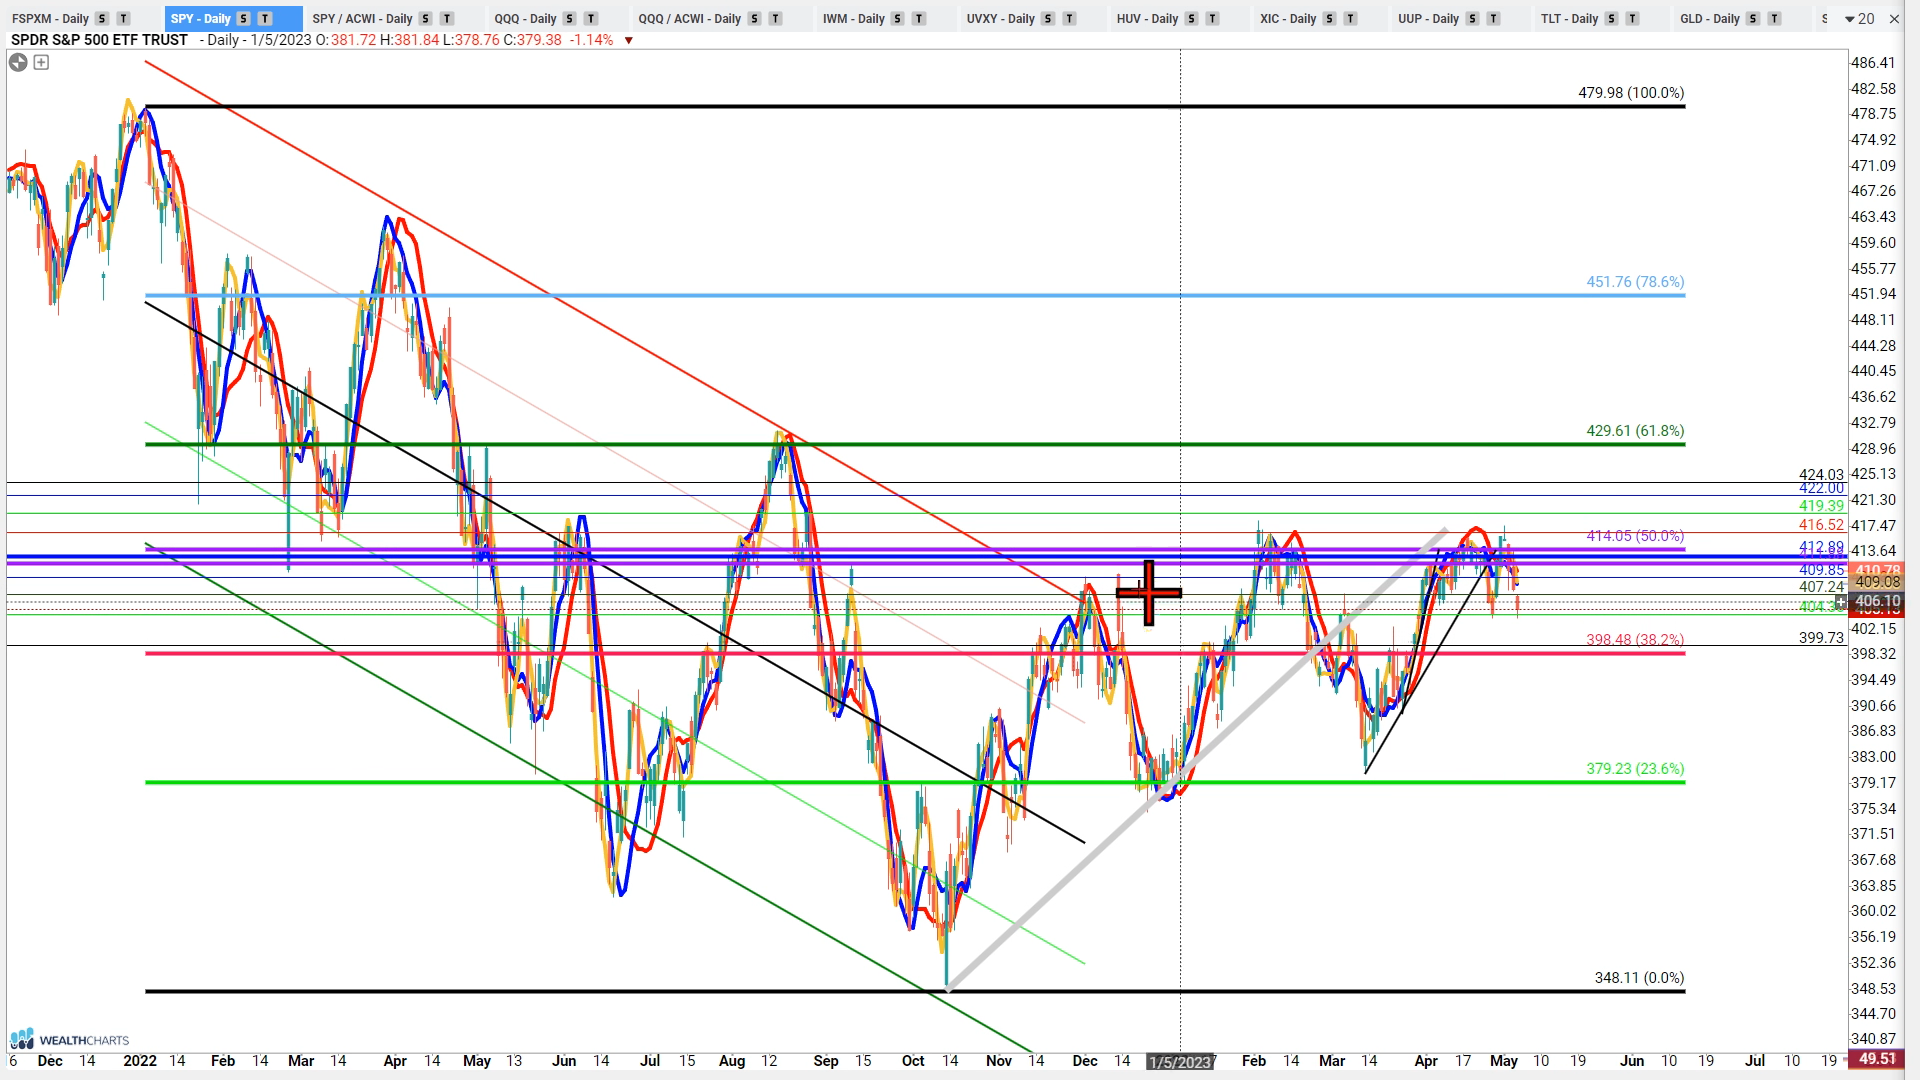Click the S icon on the SPY / ACWI tab

(x=425, y=19)
